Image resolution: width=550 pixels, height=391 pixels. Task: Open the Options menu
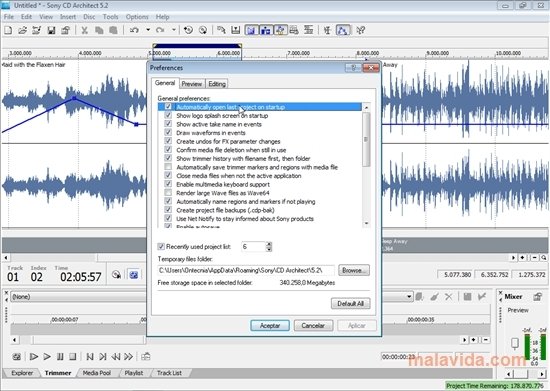click(137, 17)
